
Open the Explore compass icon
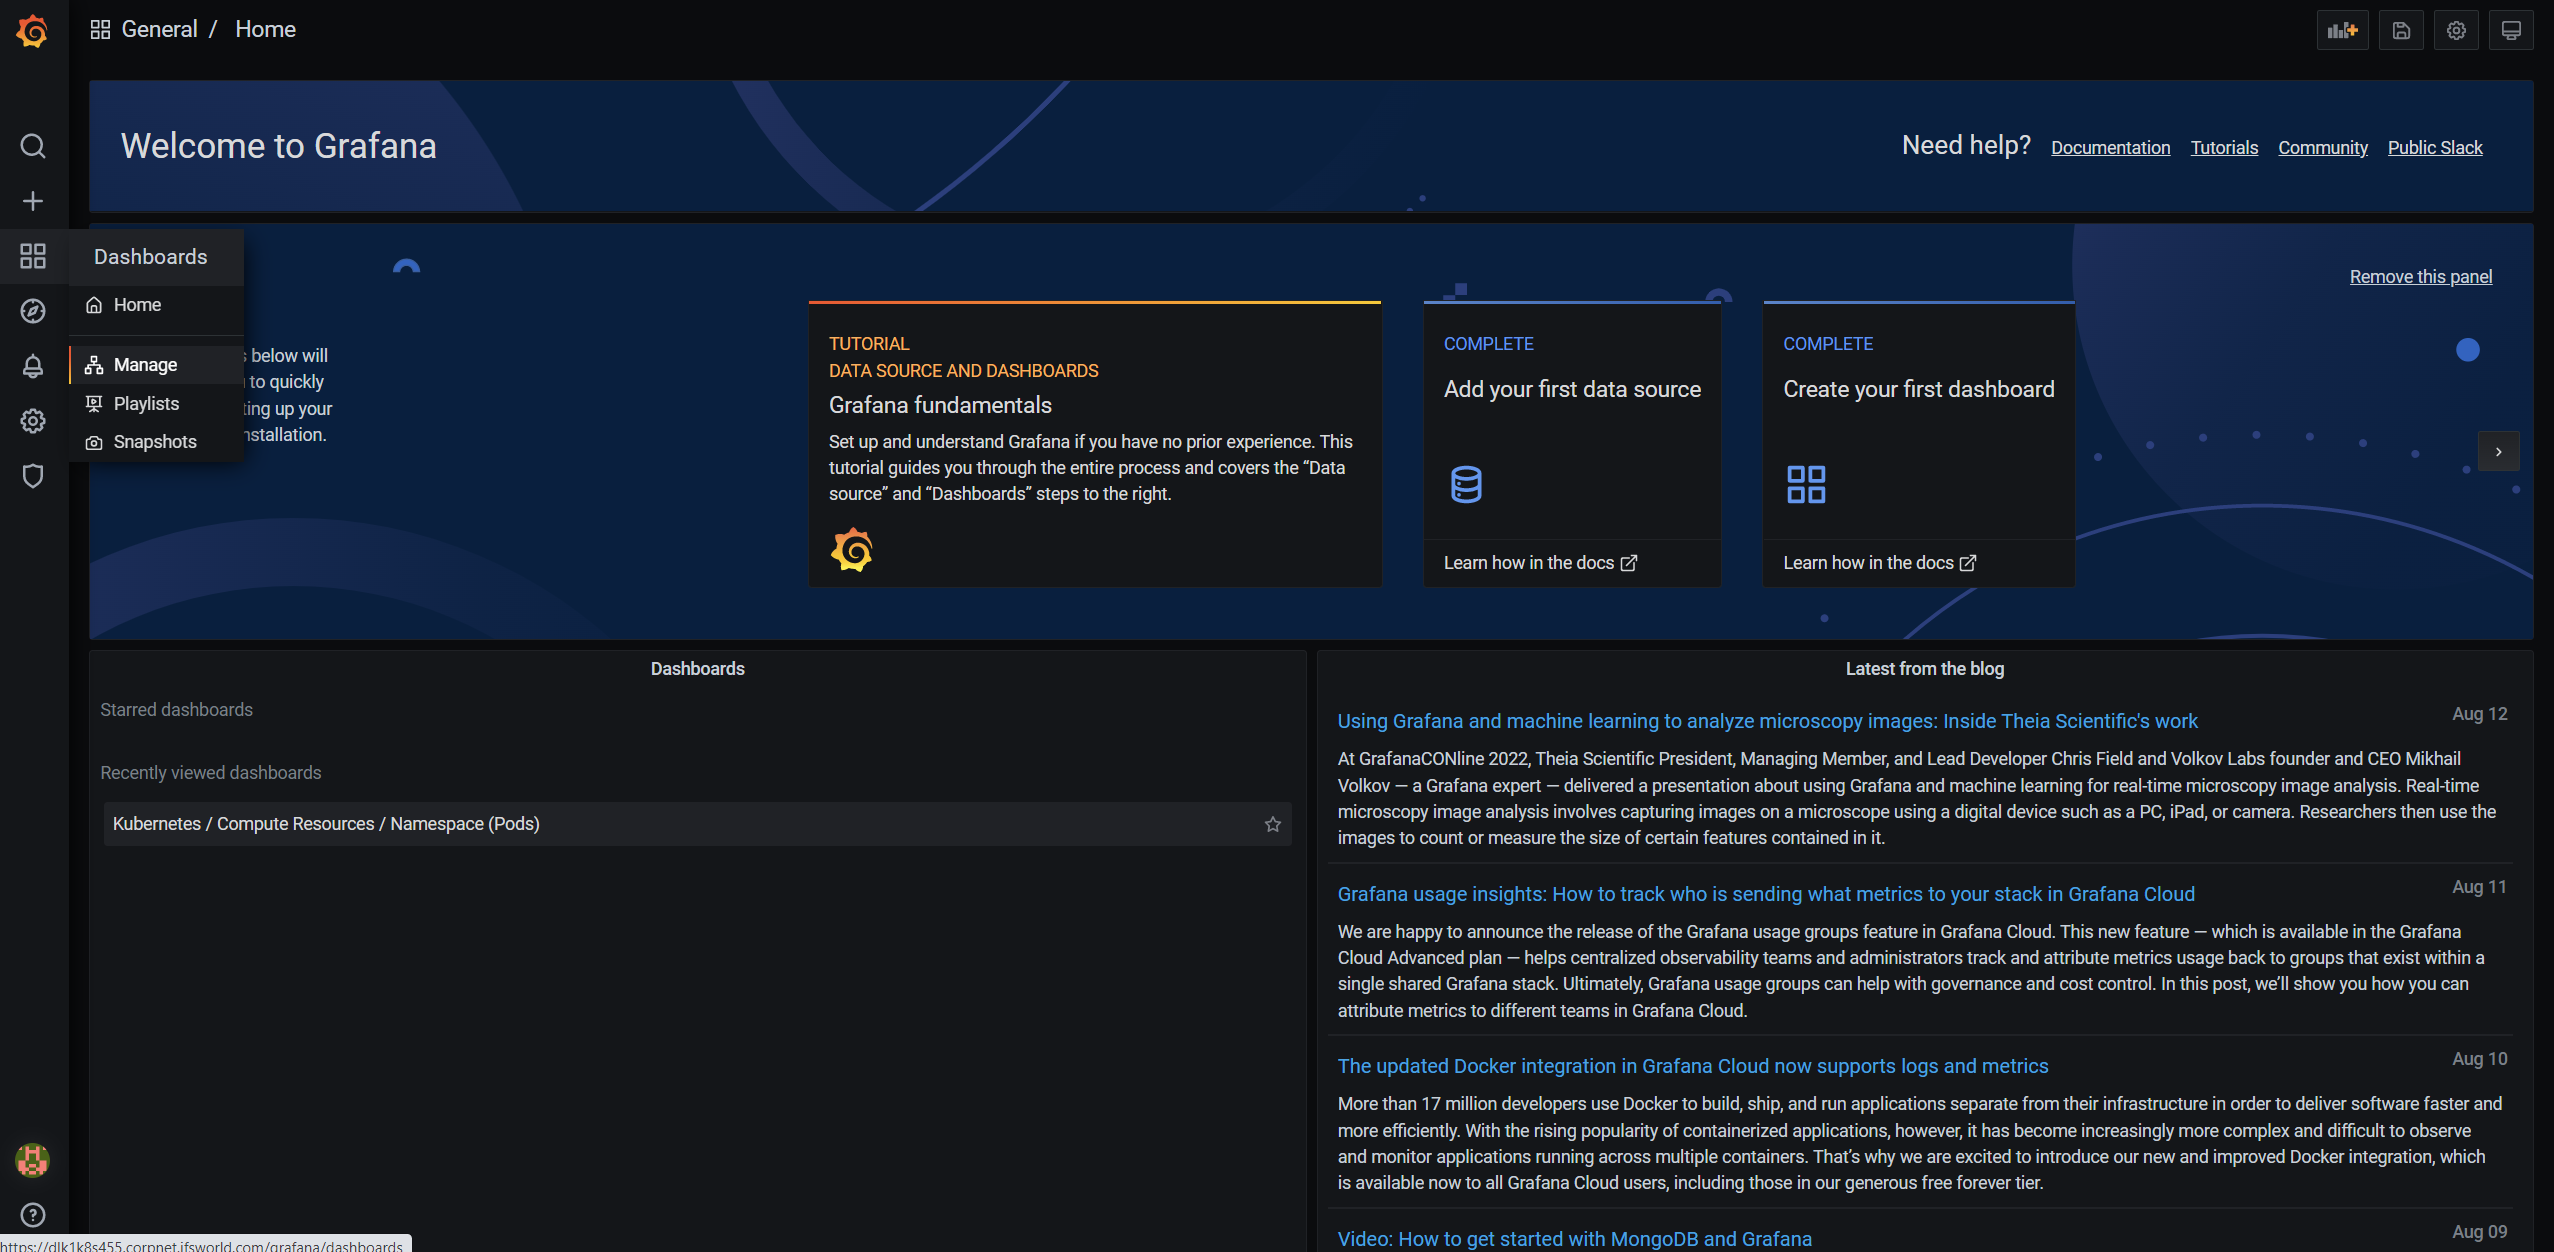point(33,311)
